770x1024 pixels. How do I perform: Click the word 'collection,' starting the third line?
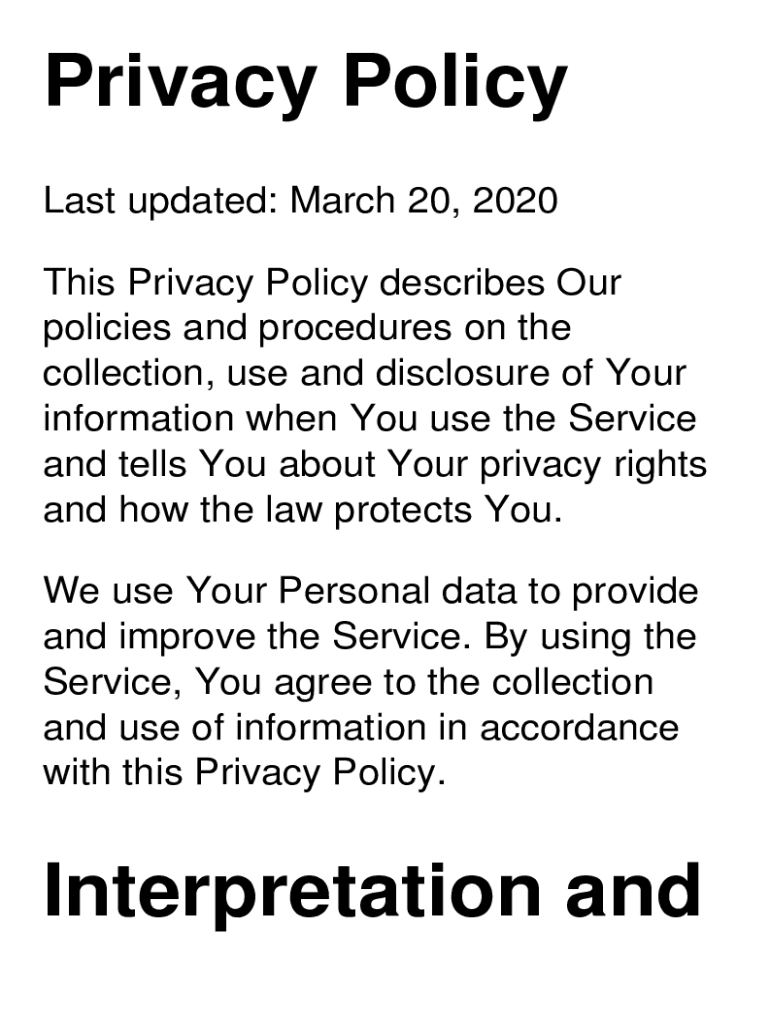[x=130, y=373]
